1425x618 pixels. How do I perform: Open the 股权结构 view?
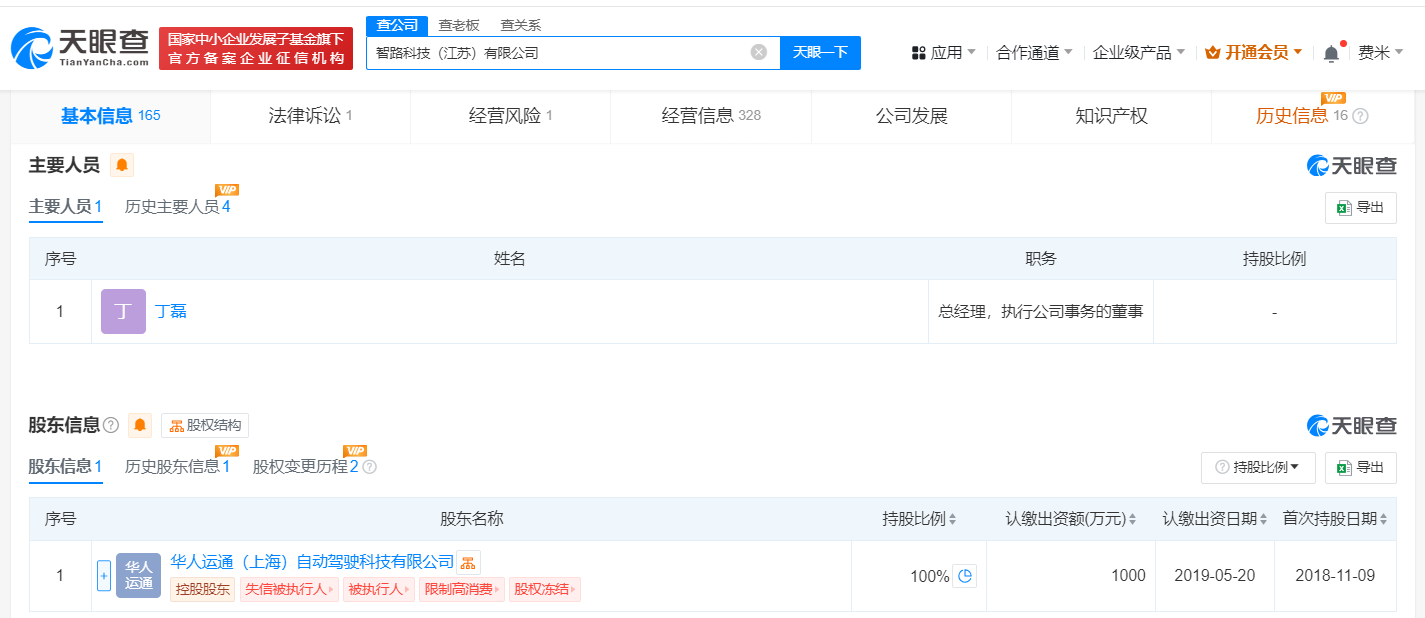[x=205, y=425]
